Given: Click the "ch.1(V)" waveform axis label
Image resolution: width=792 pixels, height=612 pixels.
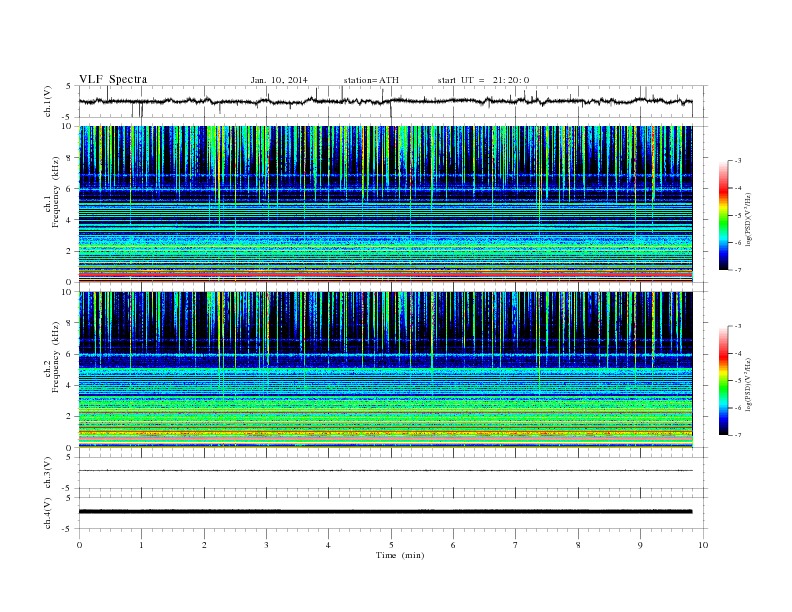Looking at the screenshot, I should pos(47,101).
